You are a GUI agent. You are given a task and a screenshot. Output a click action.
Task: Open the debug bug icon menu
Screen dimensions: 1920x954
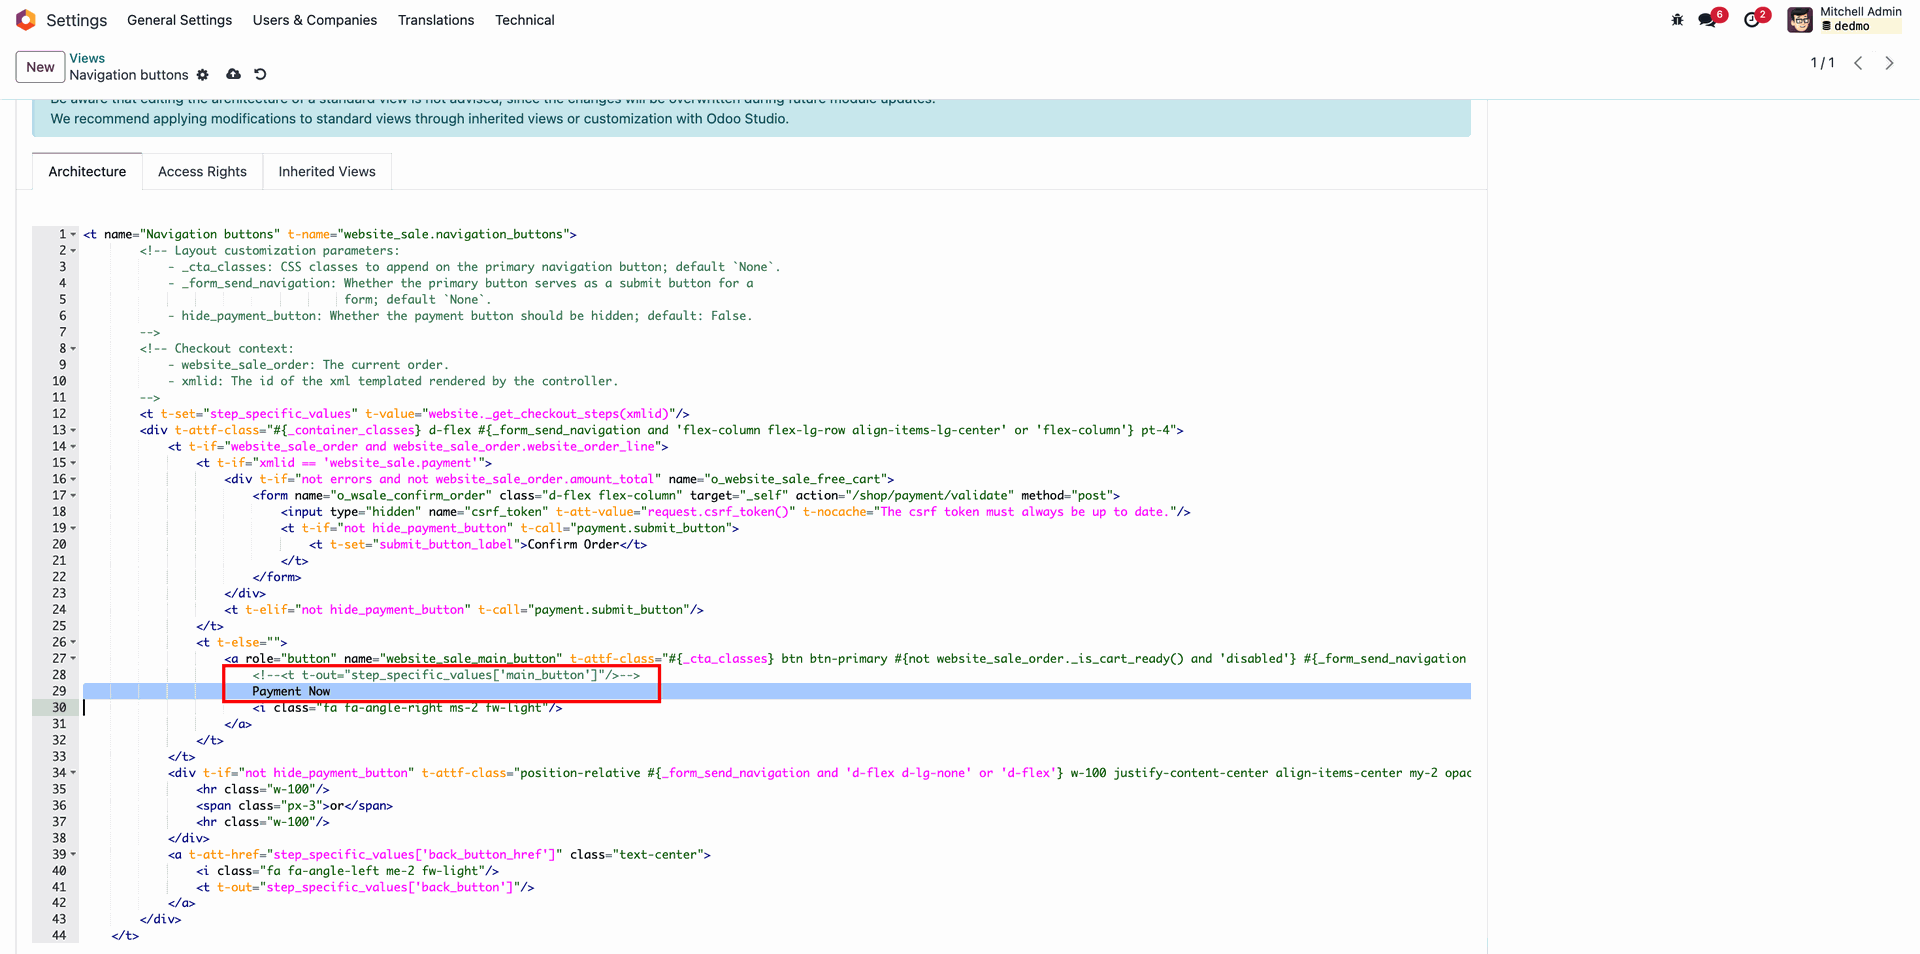[x=1677, y=20]
